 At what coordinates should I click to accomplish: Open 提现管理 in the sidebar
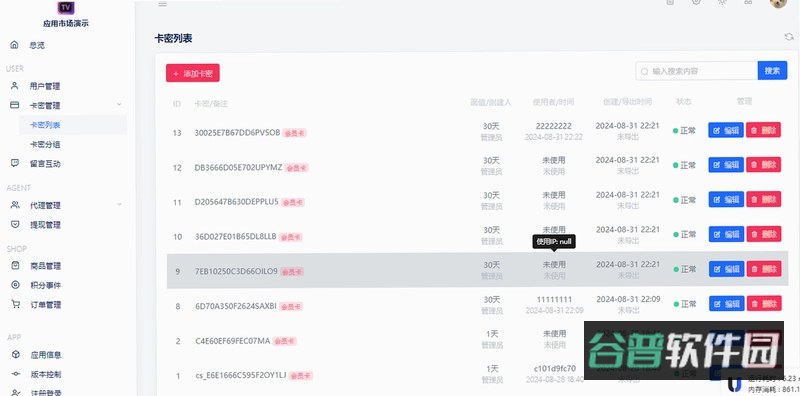click(x=44, y=225)
